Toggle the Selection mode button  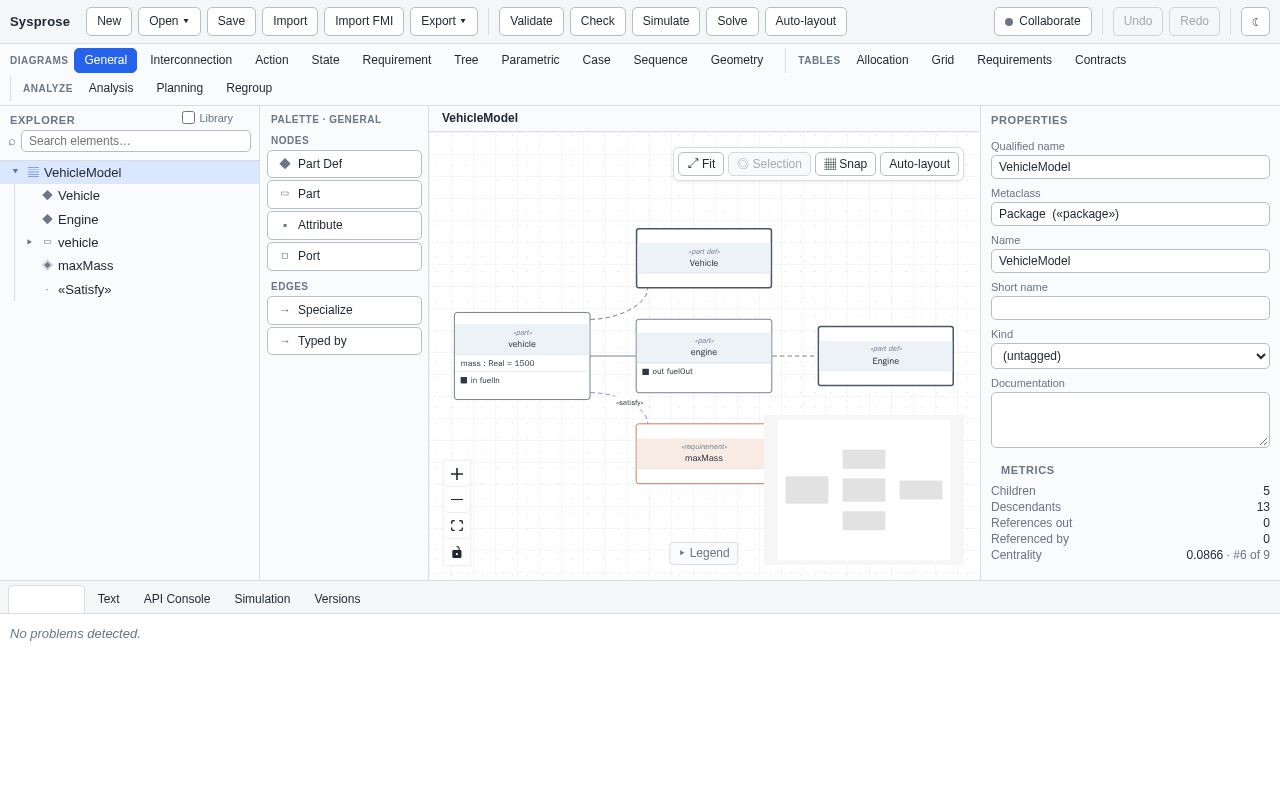(x=769, y=164)
